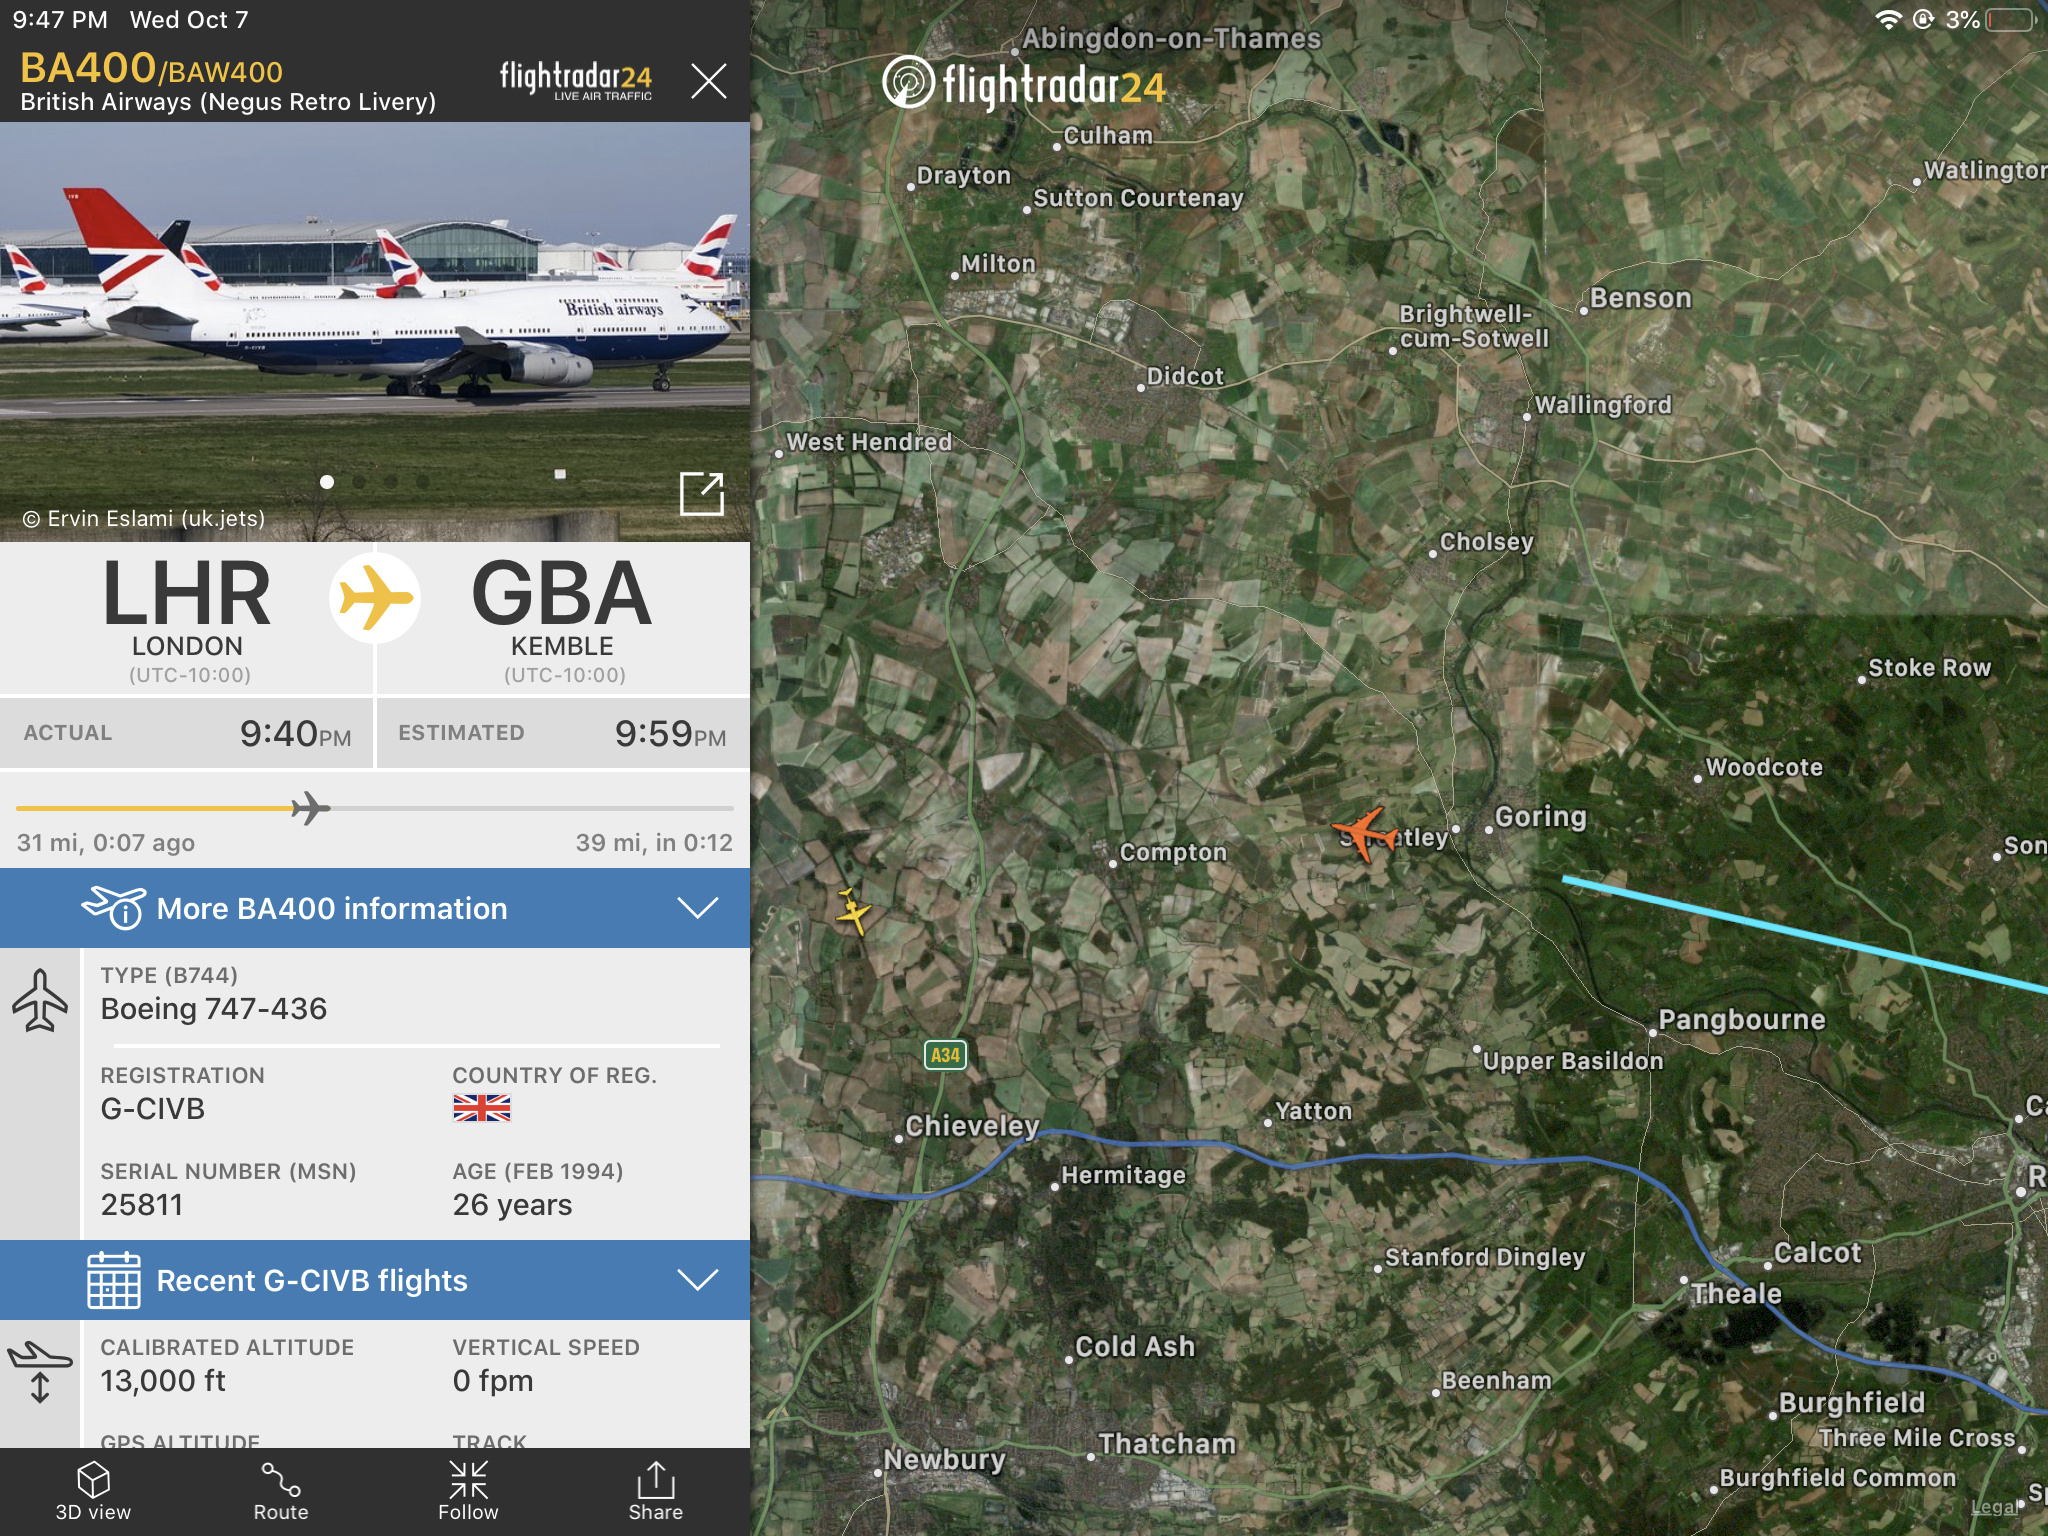The image size is (2048, 1536).
Task: Open aircraft photo in full view
Action: coord(701,493)
